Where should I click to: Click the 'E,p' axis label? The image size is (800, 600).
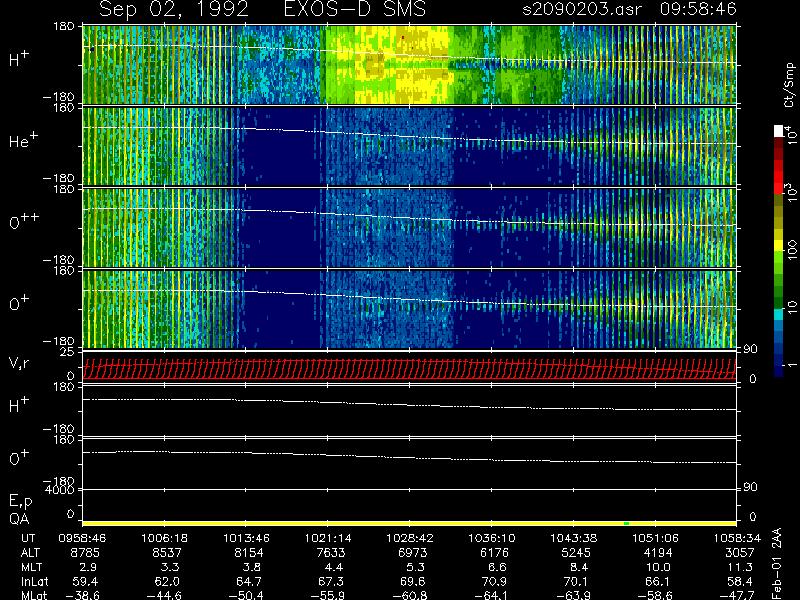(20, 502)
